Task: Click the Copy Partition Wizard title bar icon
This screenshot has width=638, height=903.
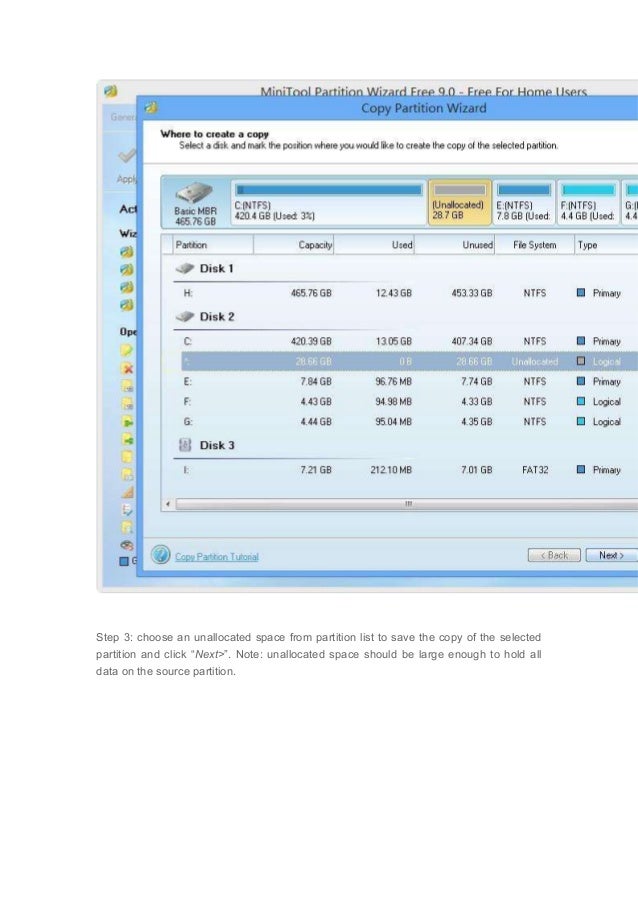Action: tap(151, 108)
